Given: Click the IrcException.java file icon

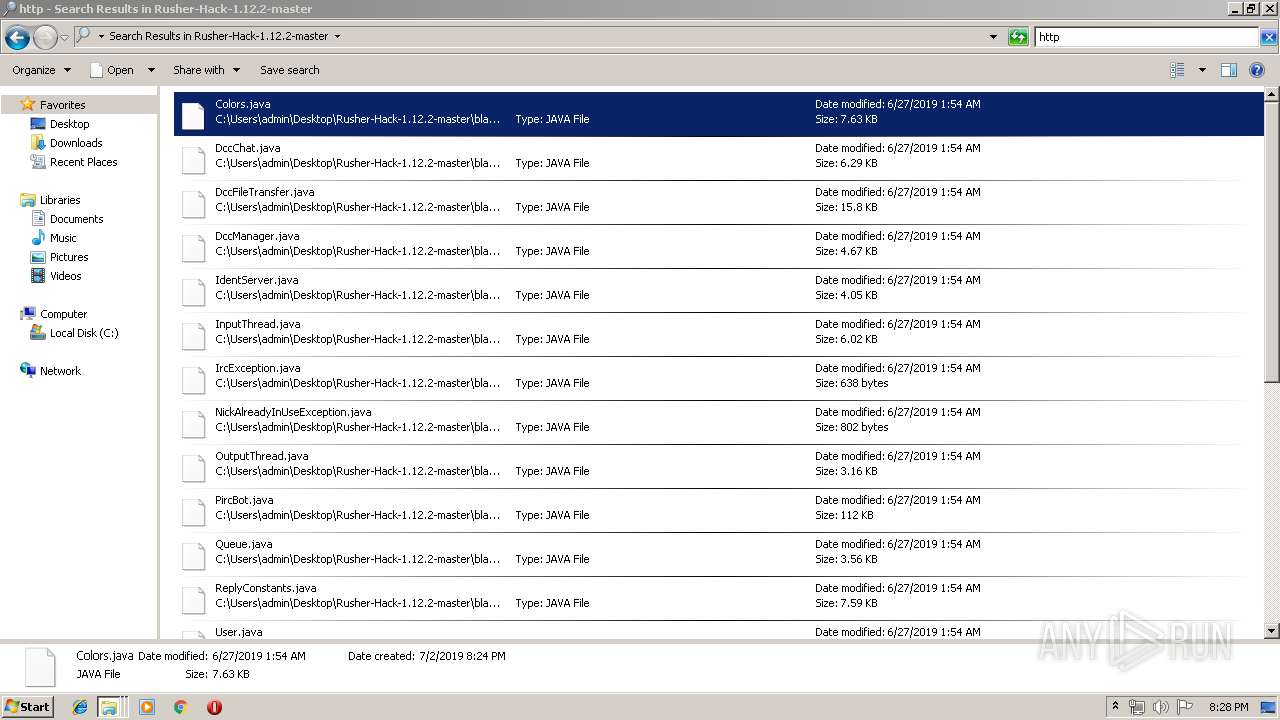Looking at the screenshot, I should coord(193,379).
